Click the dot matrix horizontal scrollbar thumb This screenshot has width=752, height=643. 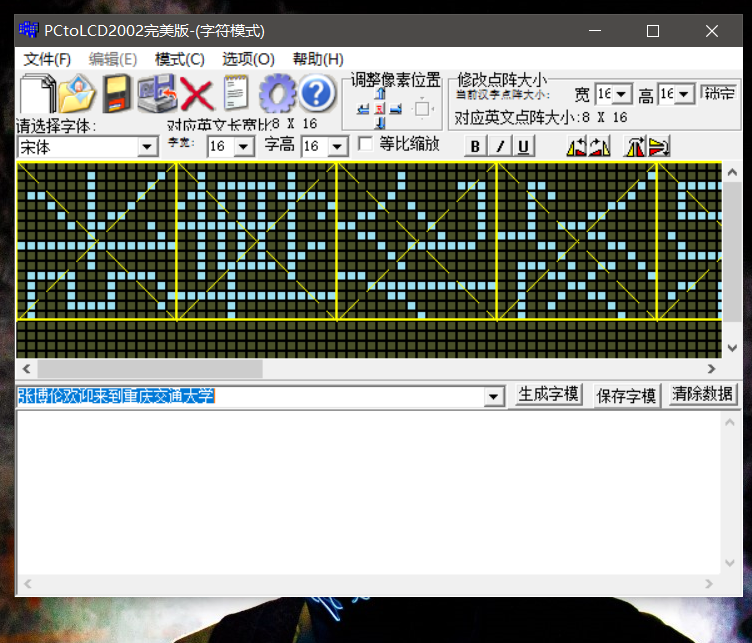click(150, 369)
